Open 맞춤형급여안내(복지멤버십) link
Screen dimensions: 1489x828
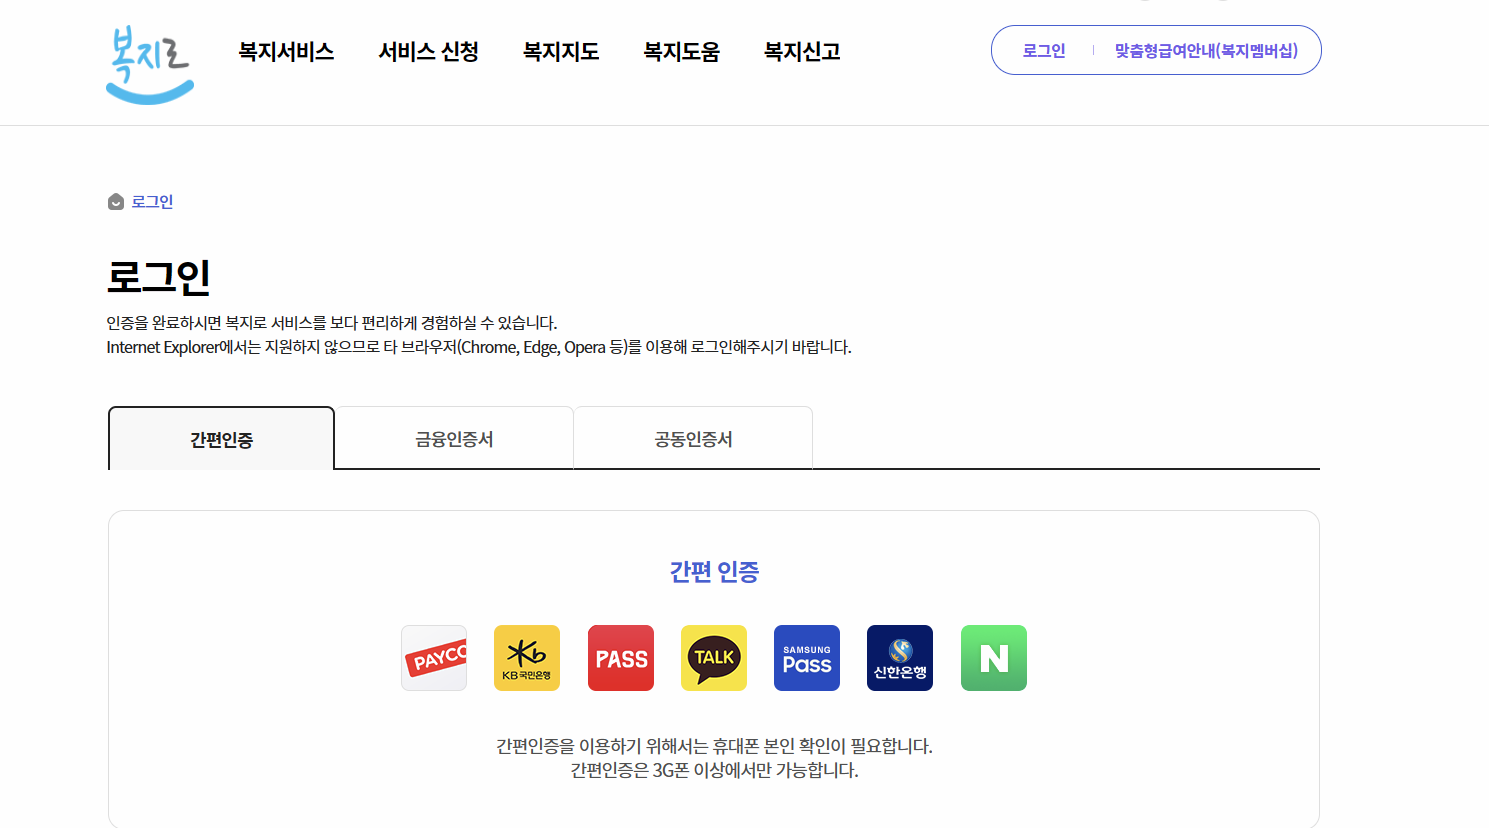coord(1208,49)
